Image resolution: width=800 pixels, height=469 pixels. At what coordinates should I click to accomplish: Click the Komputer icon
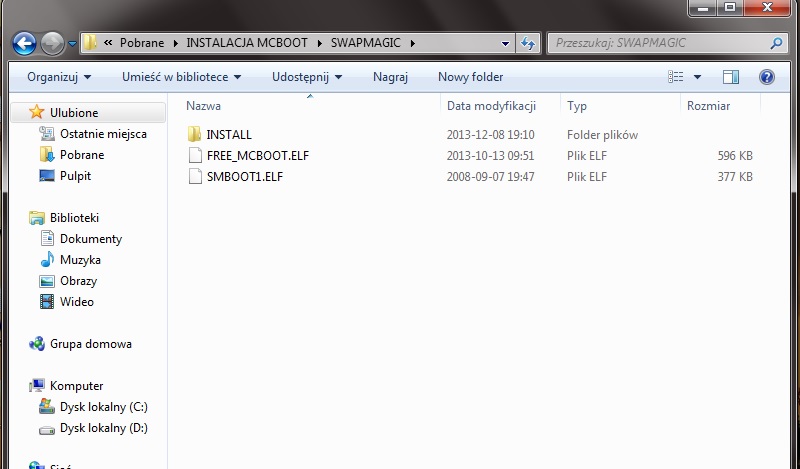click(x=37, y=385)
